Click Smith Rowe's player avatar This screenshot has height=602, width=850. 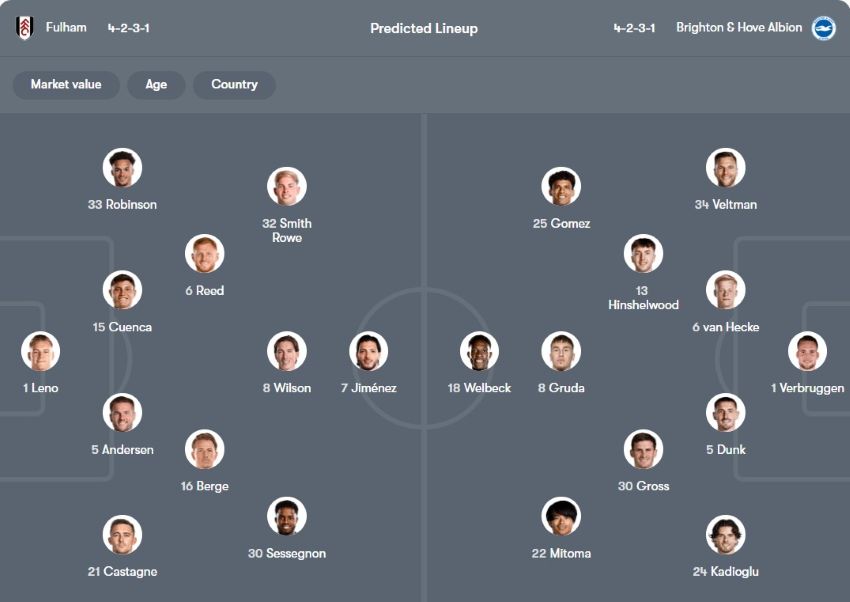(287, 187)
